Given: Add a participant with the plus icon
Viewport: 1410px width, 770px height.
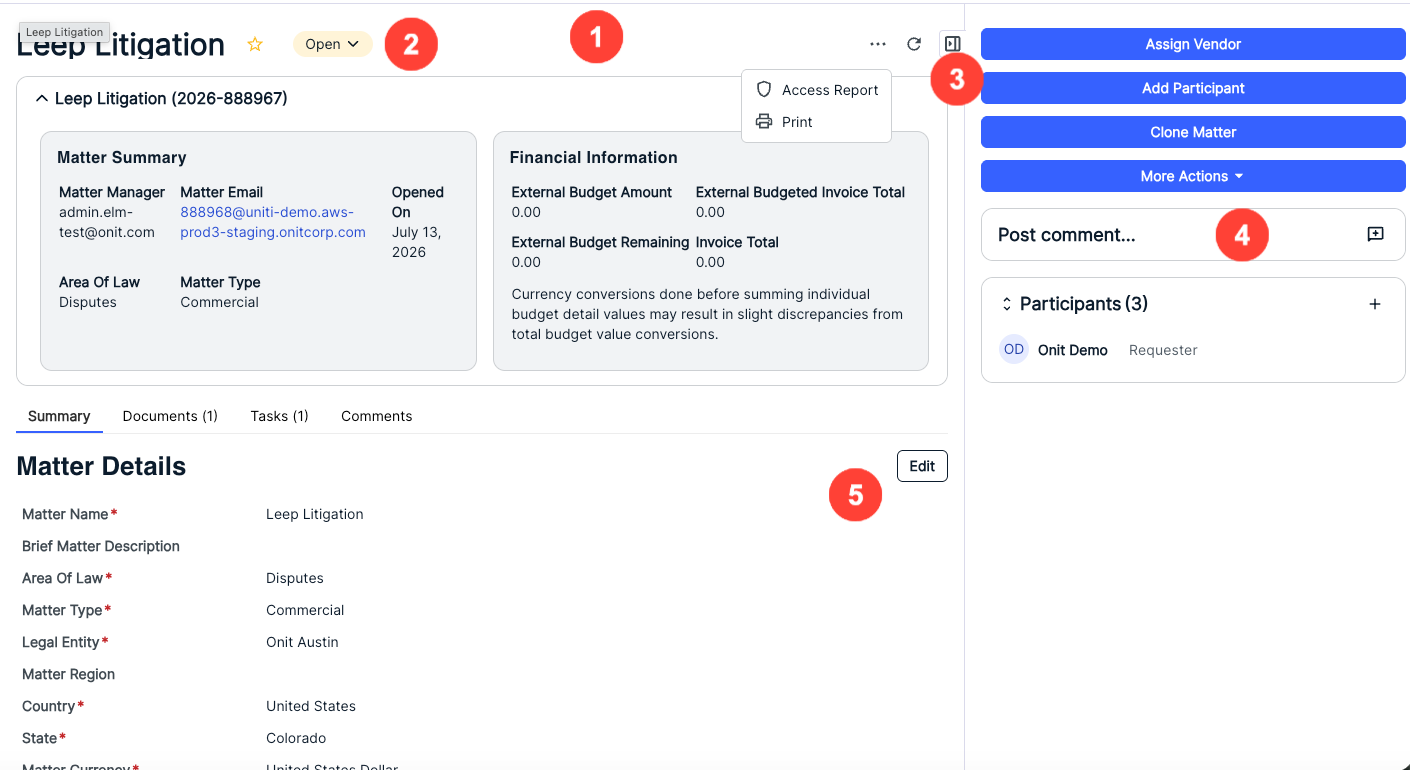Looking at the screenshot, I should tap(1375, 304).
